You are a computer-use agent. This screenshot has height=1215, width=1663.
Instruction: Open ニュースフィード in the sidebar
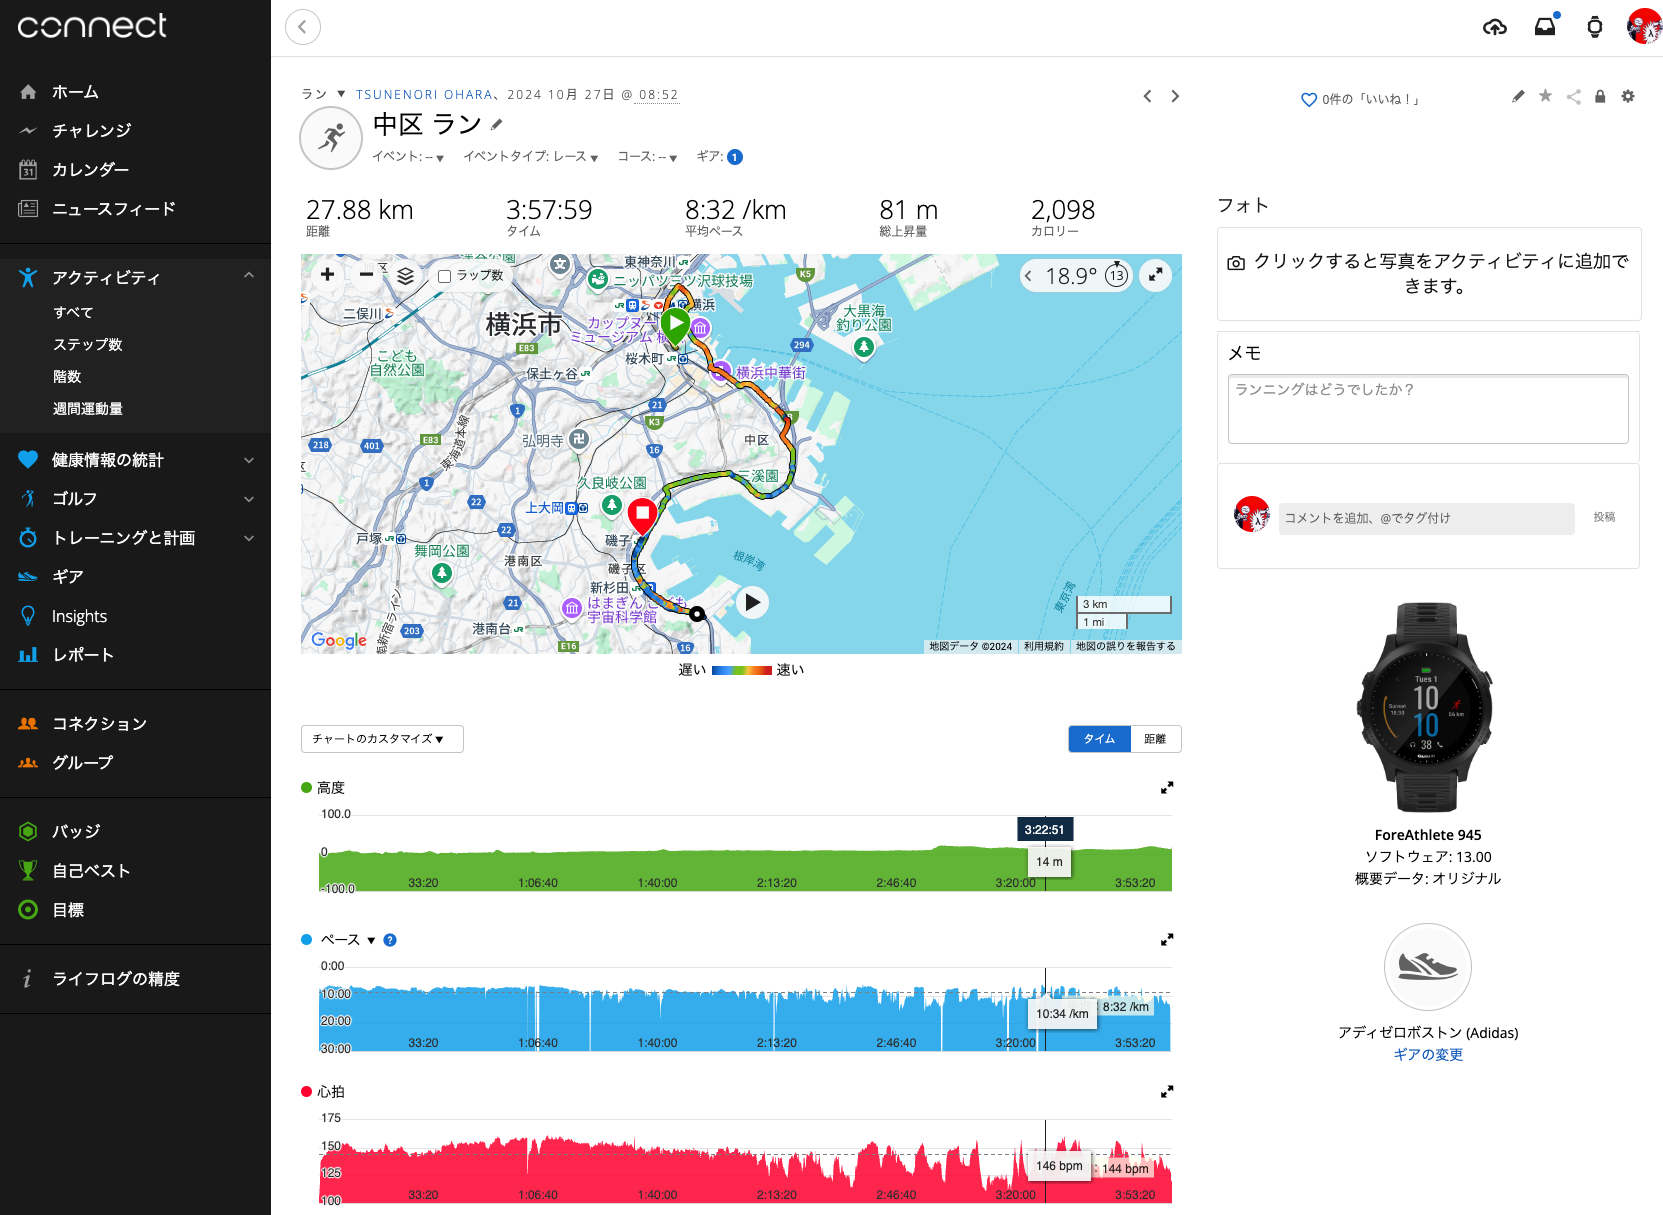(x=113, y=209)
